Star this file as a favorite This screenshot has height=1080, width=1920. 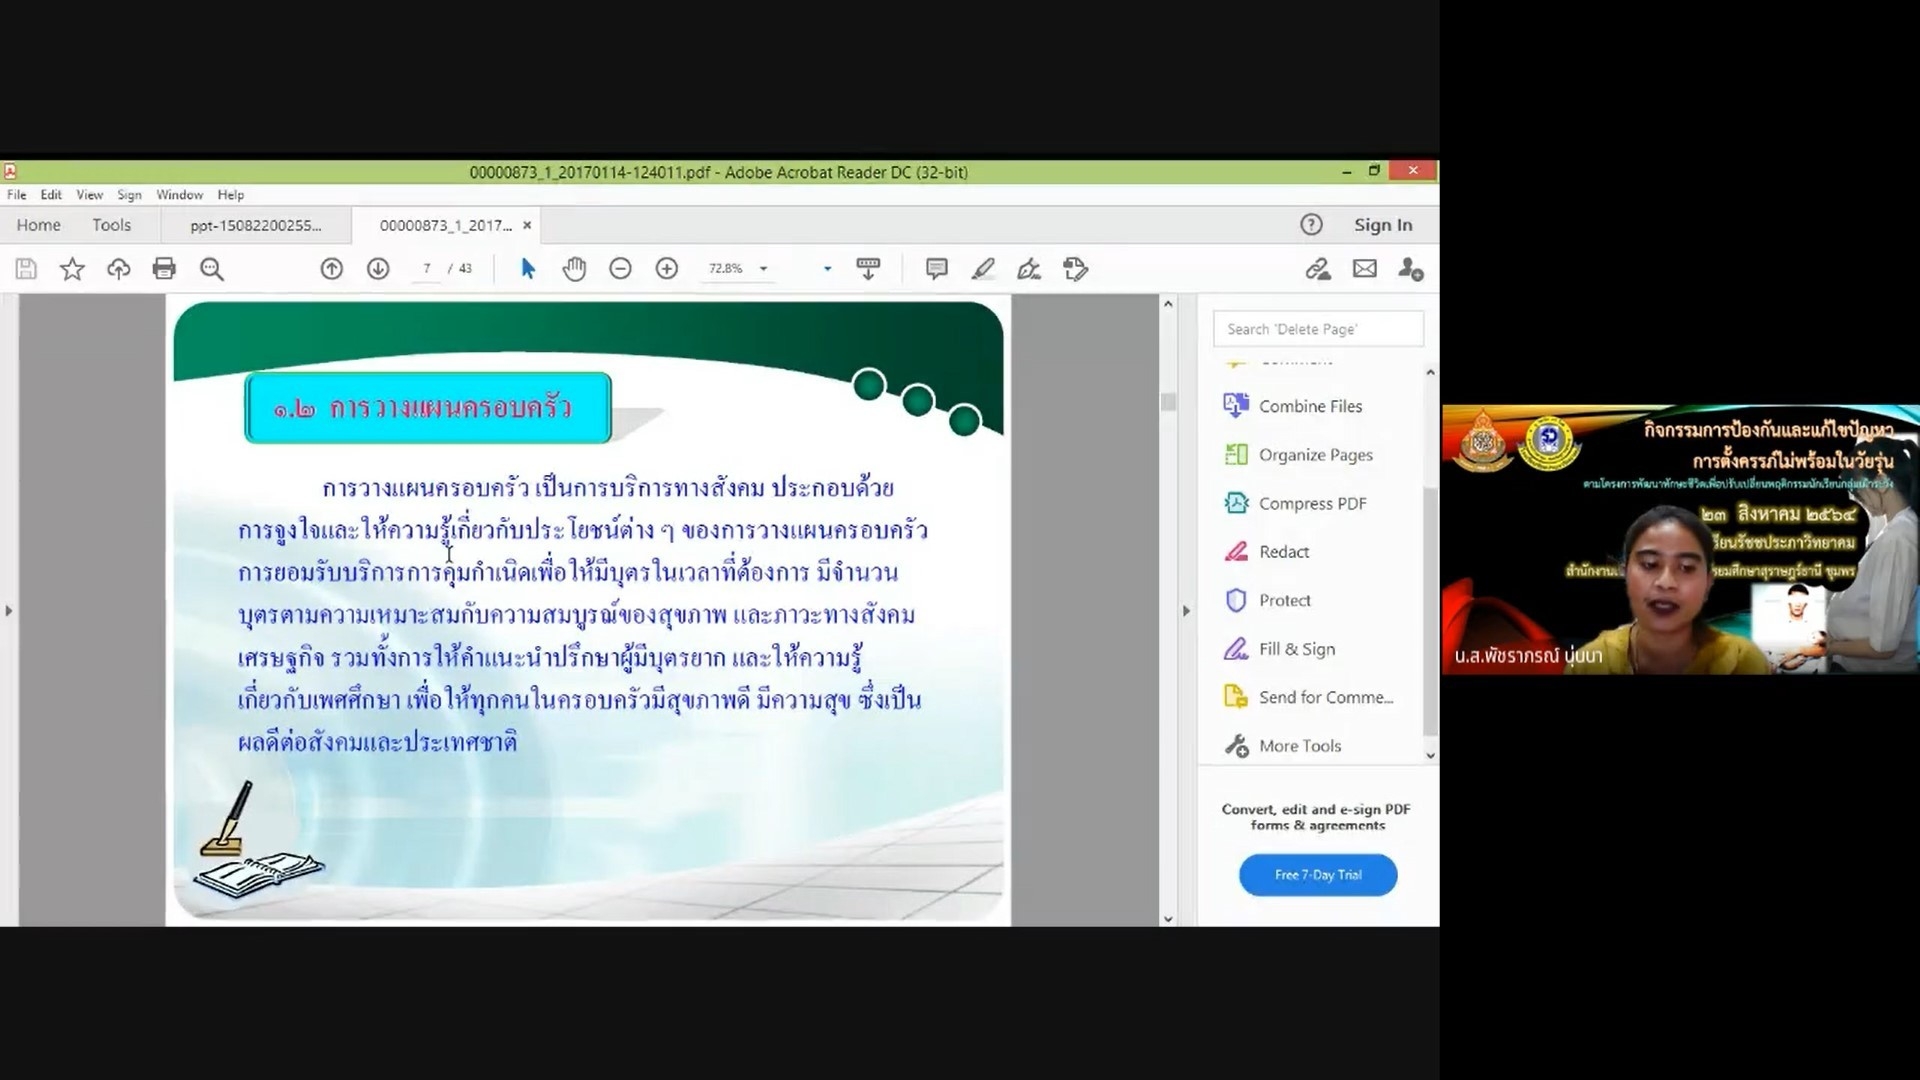click(72, 269)
